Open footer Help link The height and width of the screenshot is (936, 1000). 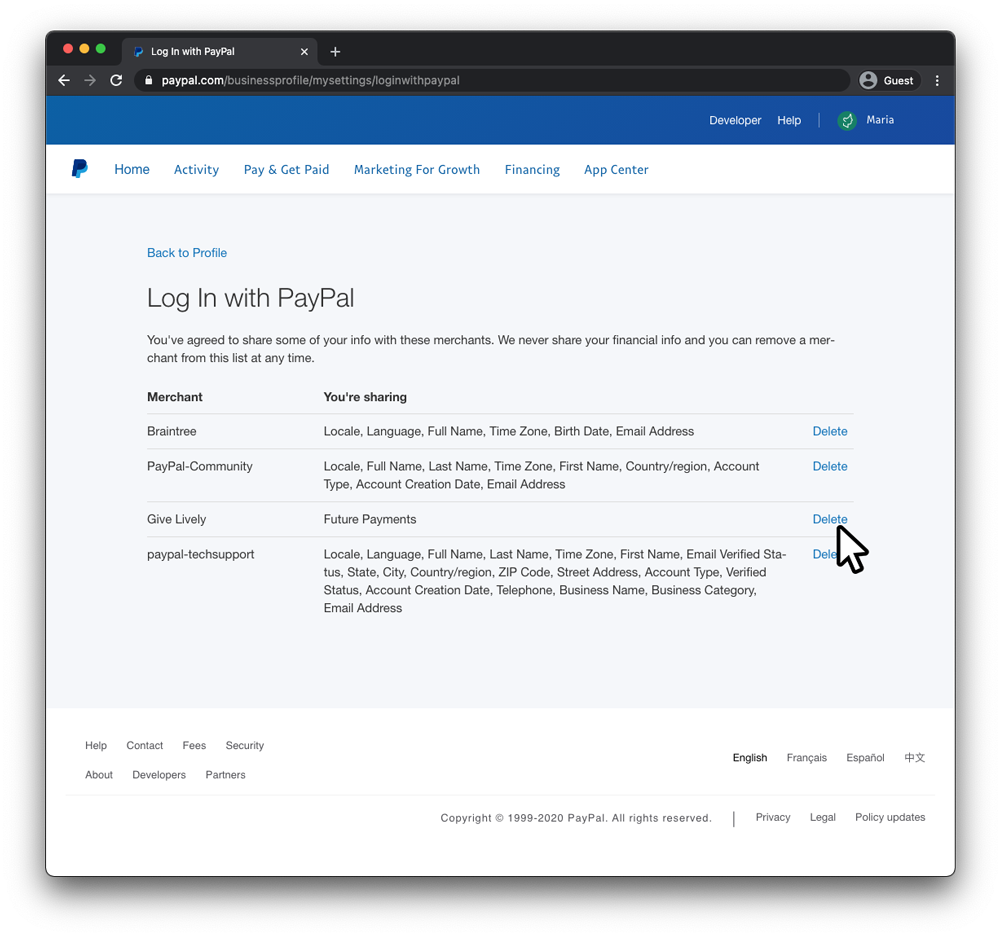coord(96,745)
